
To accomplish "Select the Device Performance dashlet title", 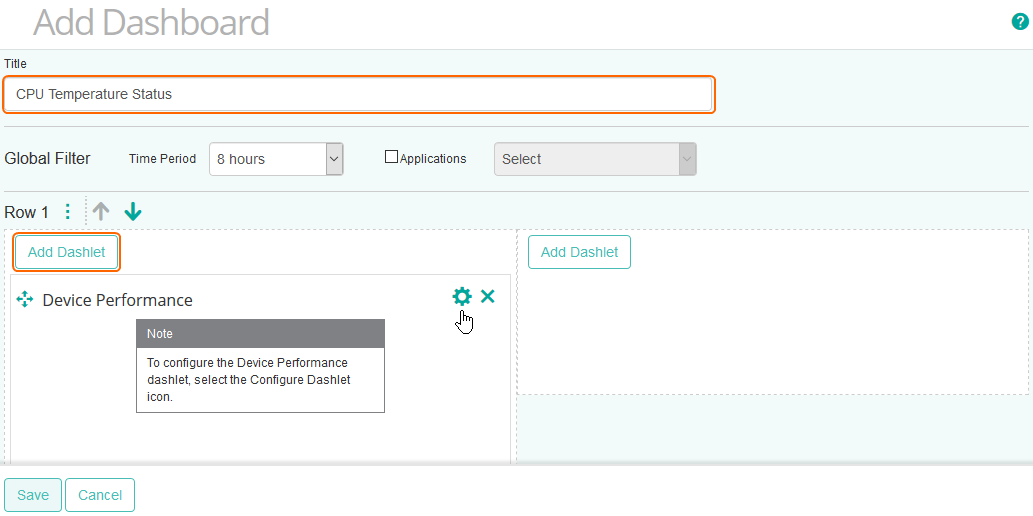I will click(117, 300).
